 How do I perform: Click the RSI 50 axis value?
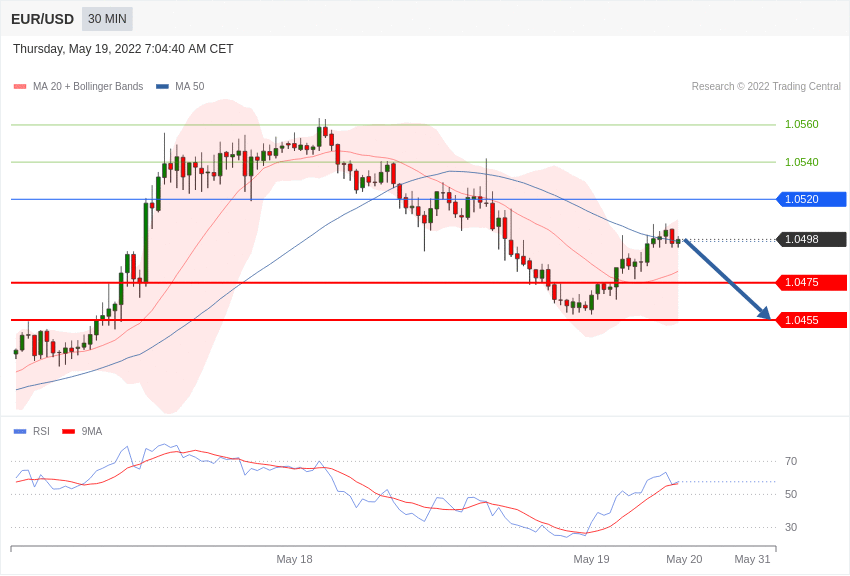click(791, 494)
